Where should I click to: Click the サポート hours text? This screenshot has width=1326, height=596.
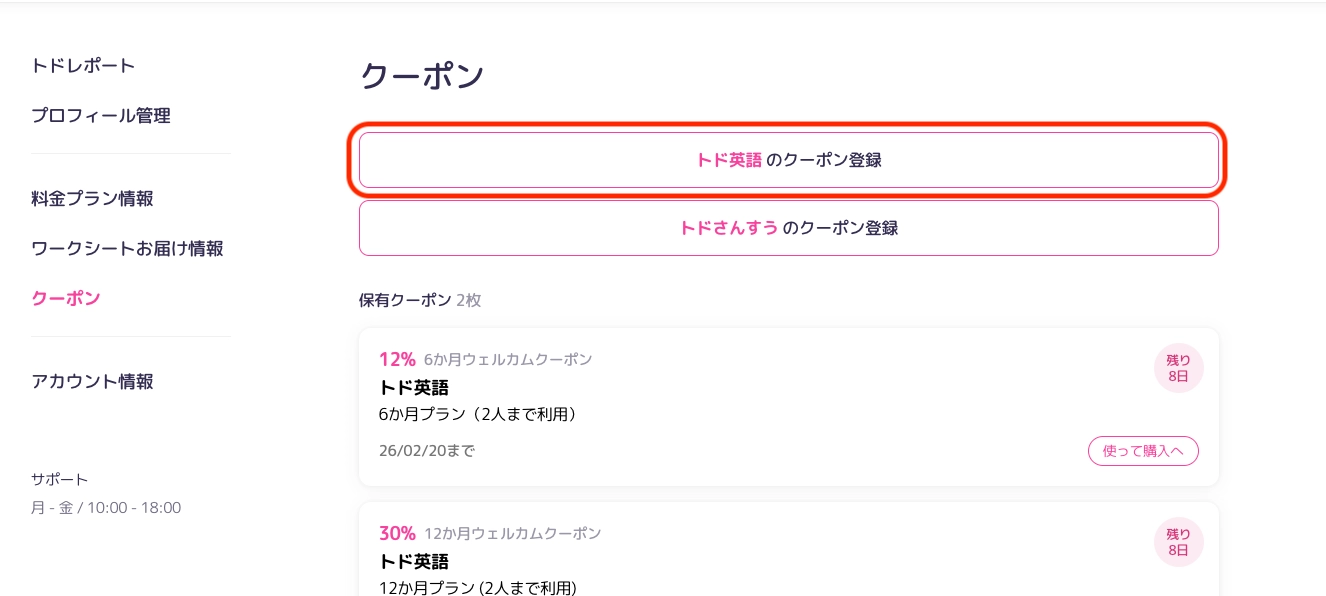point(106,508)
